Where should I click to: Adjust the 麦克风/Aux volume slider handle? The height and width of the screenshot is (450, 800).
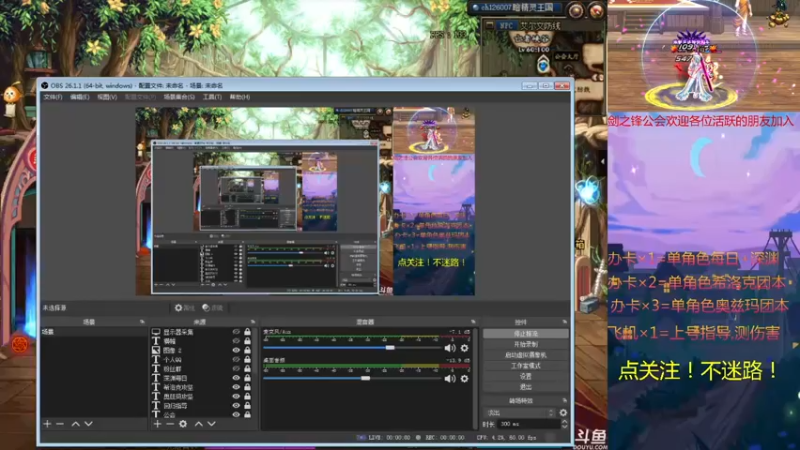click(x=390, y=348)
